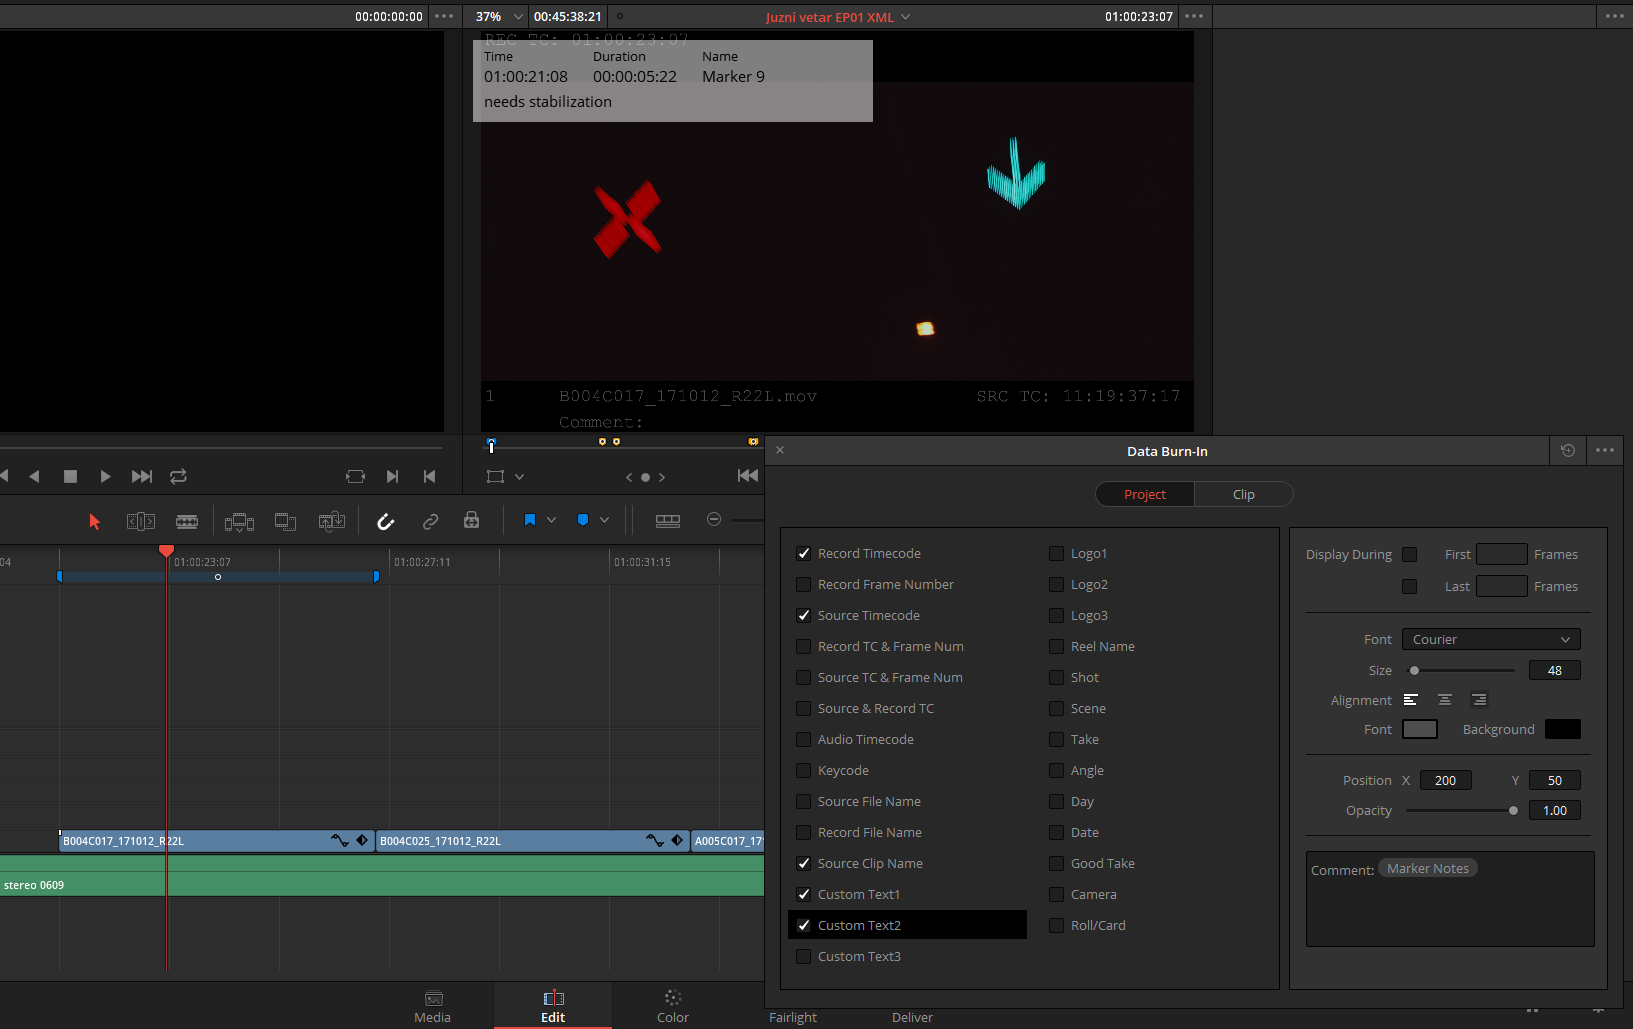
Task: Click the font Size slider
Action: (1461, 671)
